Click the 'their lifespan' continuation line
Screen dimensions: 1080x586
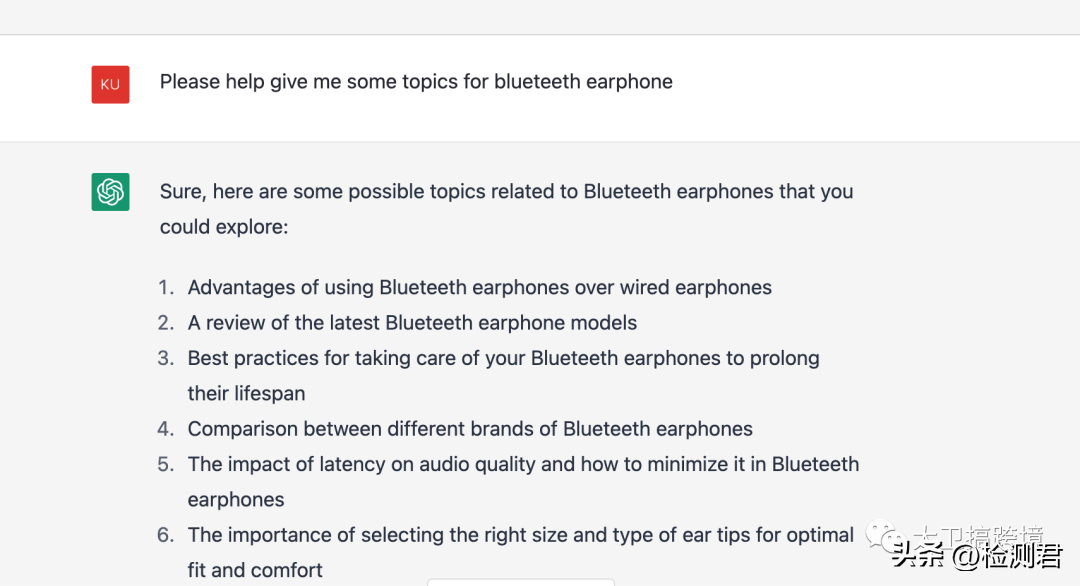(246, 393)
